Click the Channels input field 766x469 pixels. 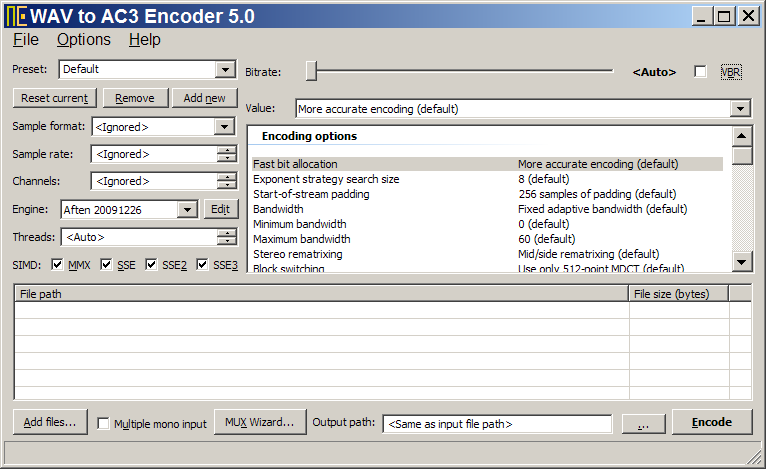tap(154, 181)
